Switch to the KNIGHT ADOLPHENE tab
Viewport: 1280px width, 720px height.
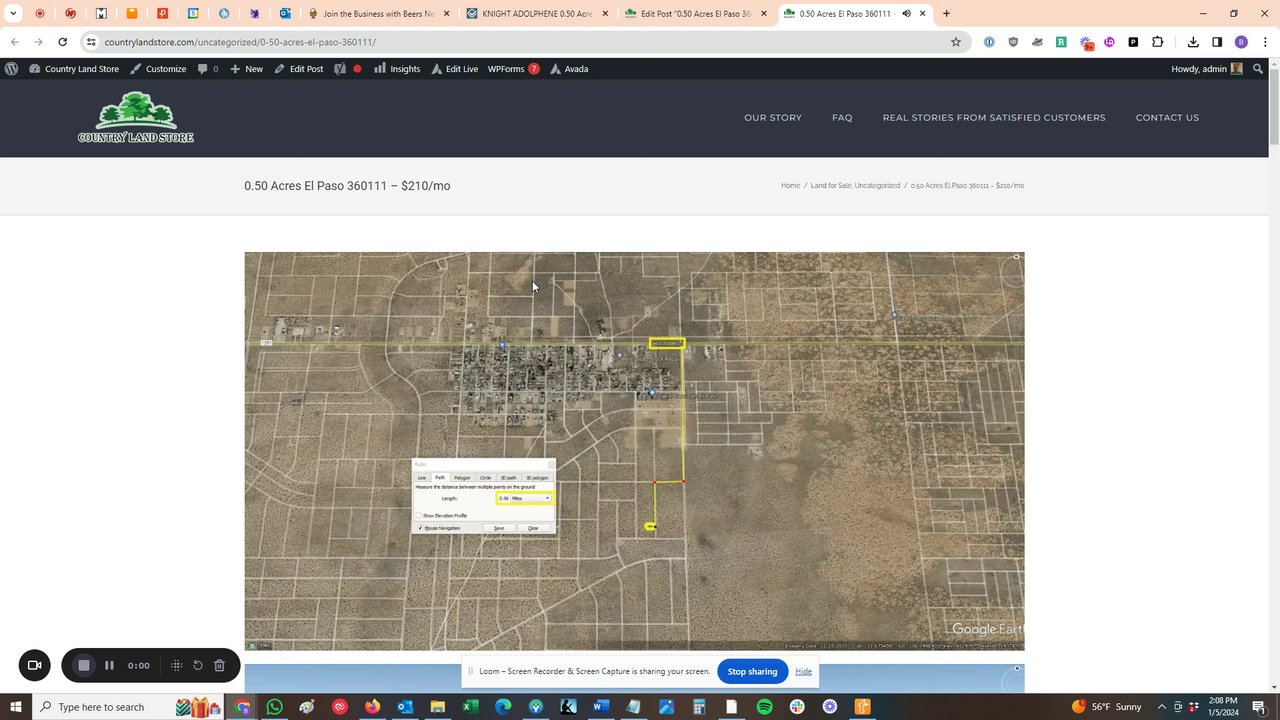click(537, 14)
